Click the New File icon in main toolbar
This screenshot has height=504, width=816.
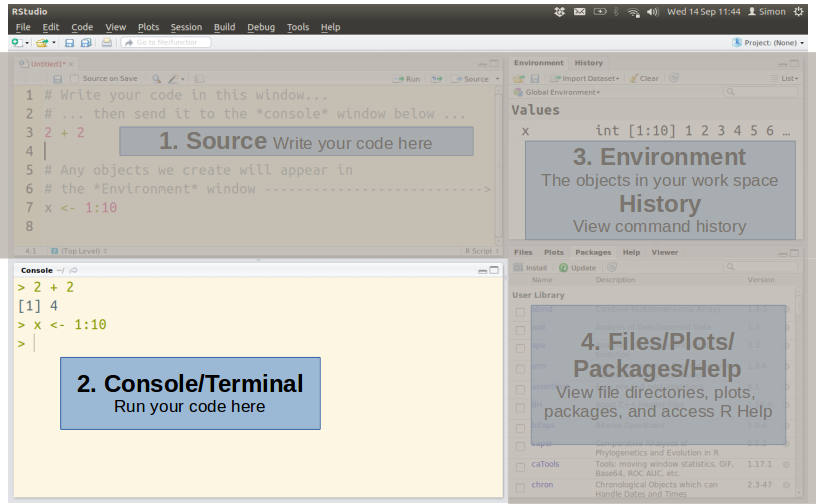click(x=17, y=43)
